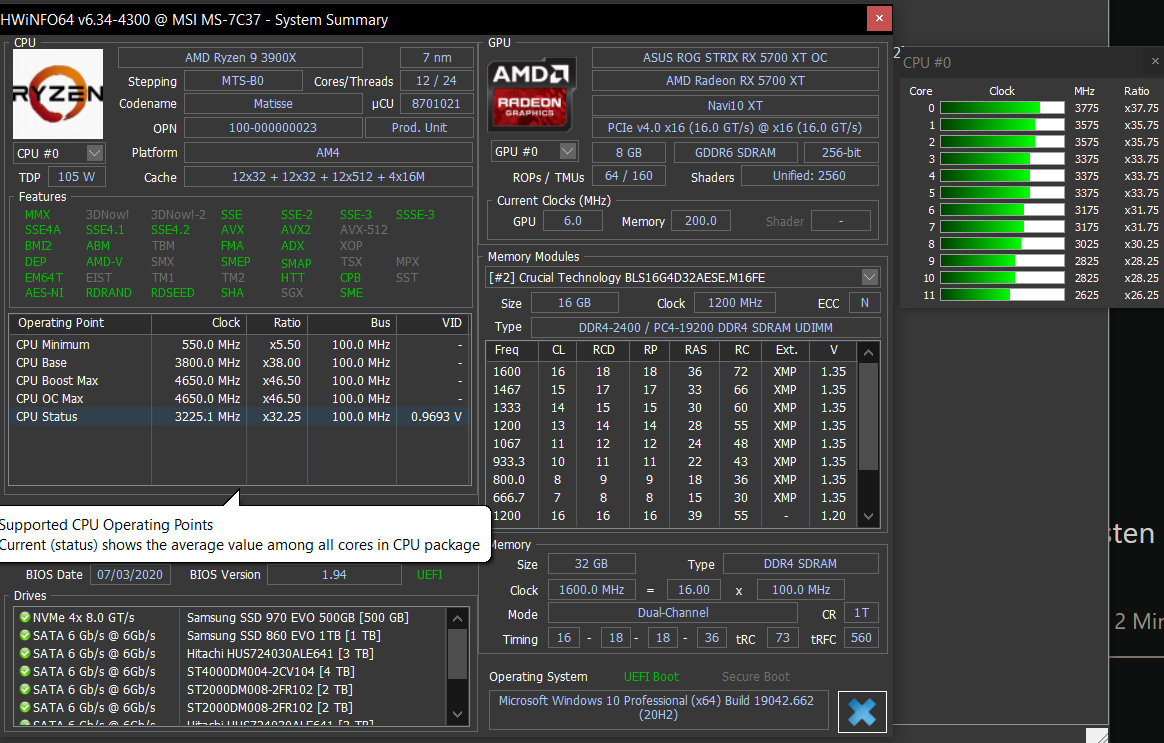Click the 32 GB memory size field

pyautogui.click(x=591, y=563)
